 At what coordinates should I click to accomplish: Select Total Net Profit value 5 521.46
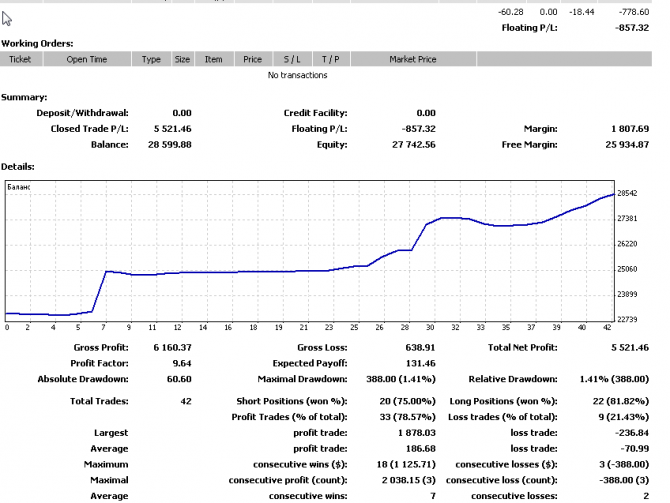pyautogui.click(x=630, y=348)
